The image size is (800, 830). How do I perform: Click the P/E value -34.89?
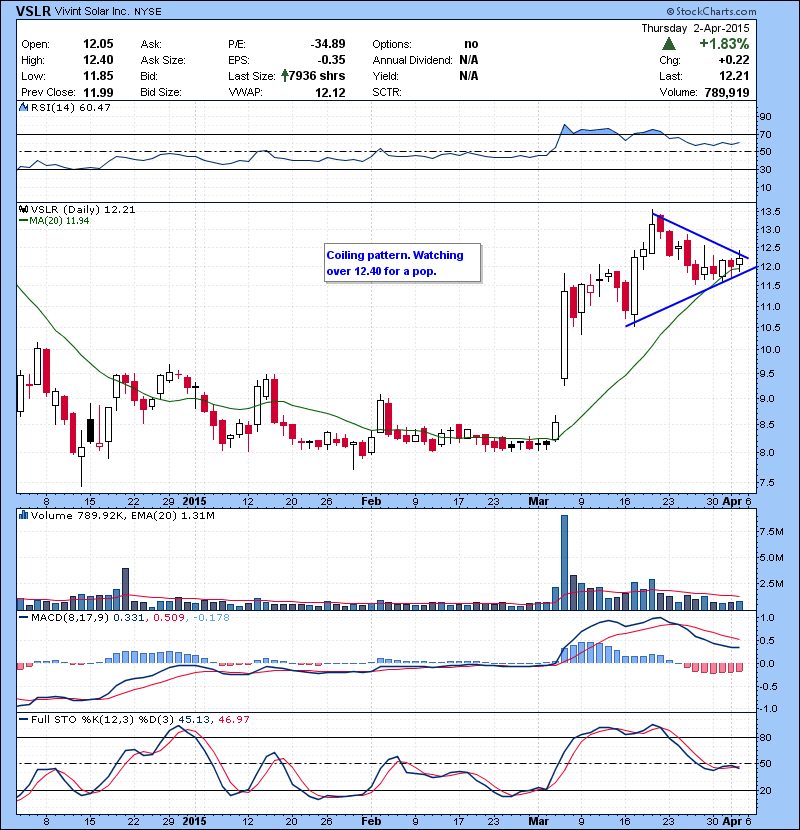[x=328, y=44]
